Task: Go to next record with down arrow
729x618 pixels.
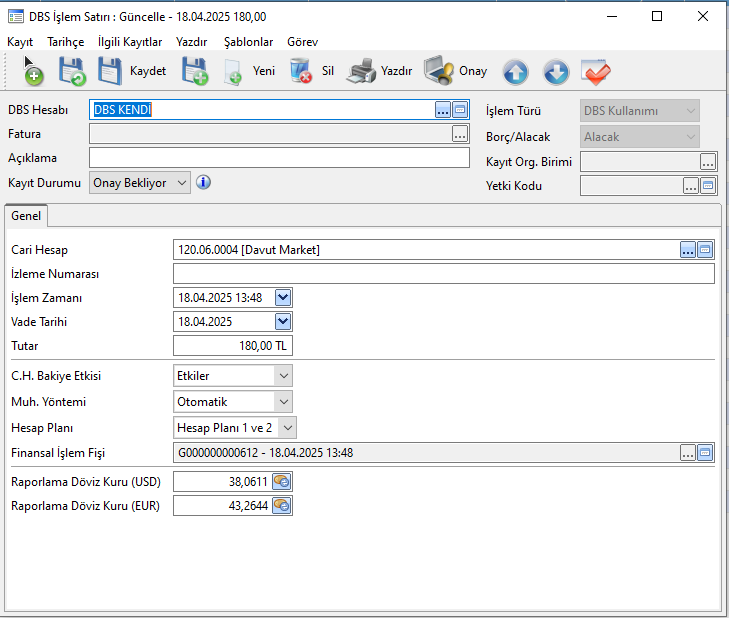Action: click(x=556, y=72)
